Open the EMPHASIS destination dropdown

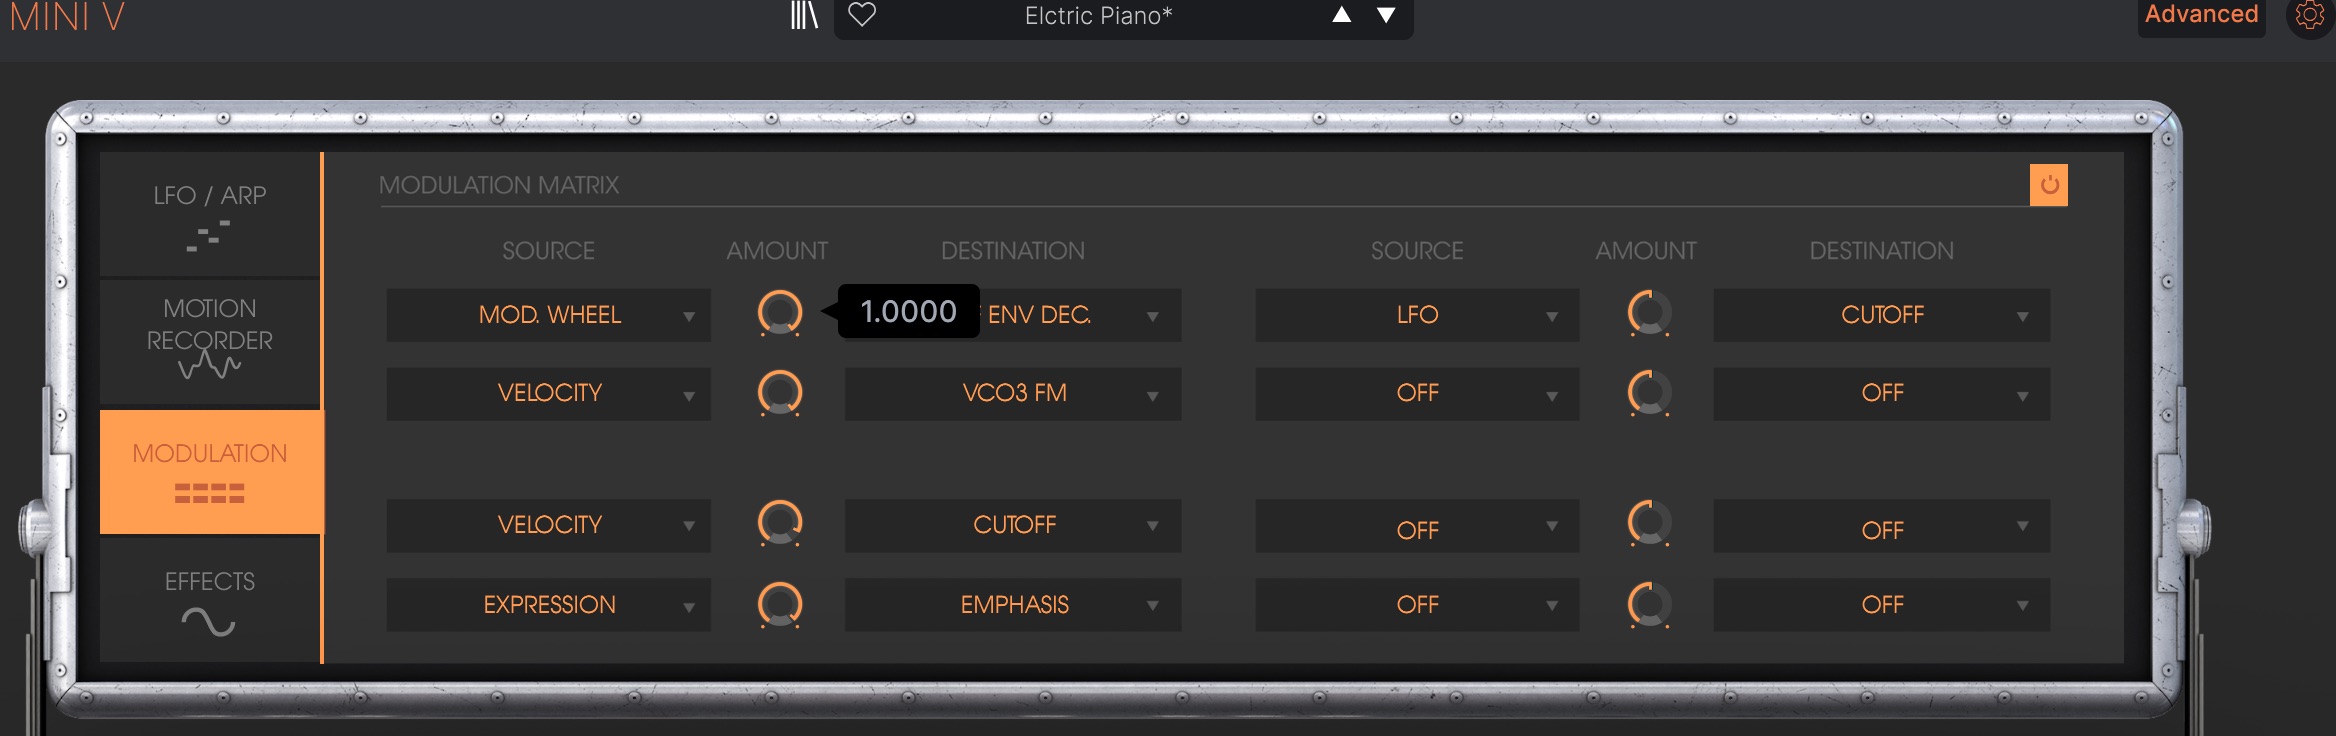point(1013,605)
